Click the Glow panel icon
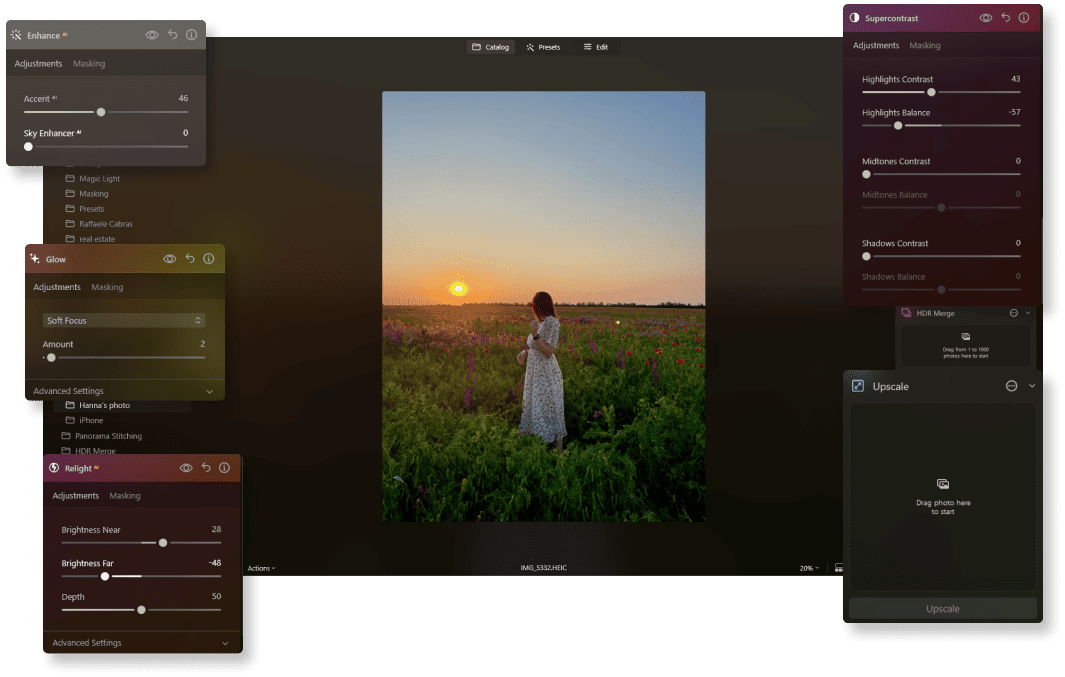 36,258
